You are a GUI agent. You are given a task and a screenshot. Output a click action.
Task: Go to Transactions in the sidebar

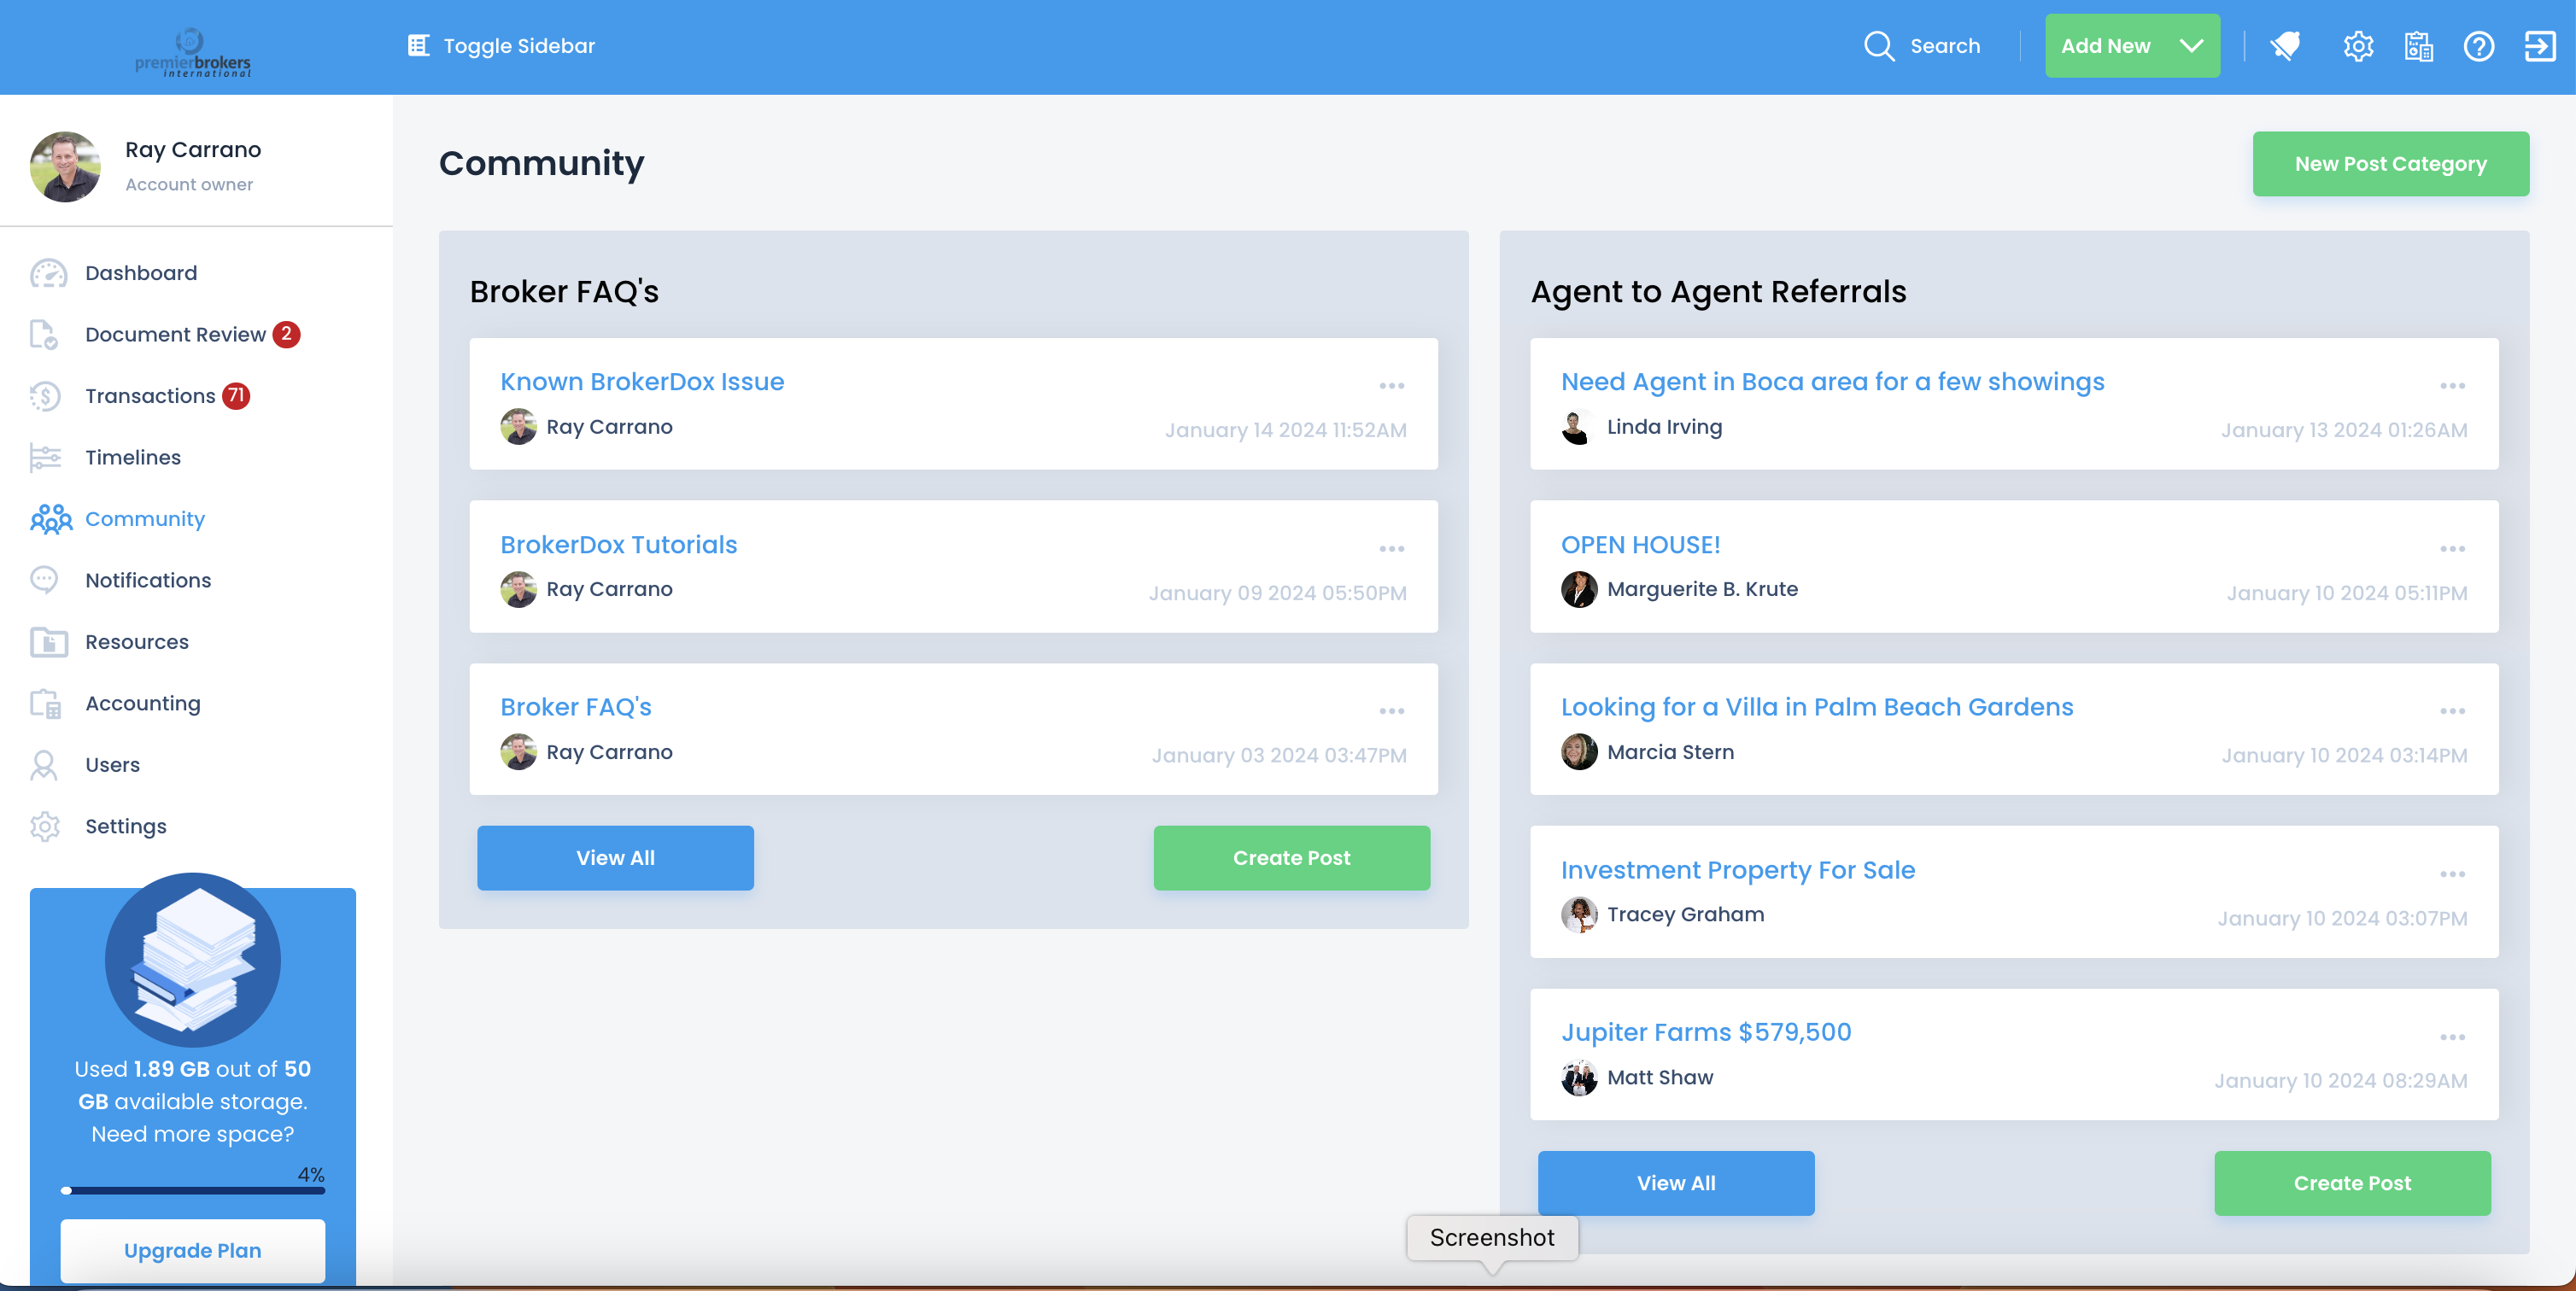point(150,396)
